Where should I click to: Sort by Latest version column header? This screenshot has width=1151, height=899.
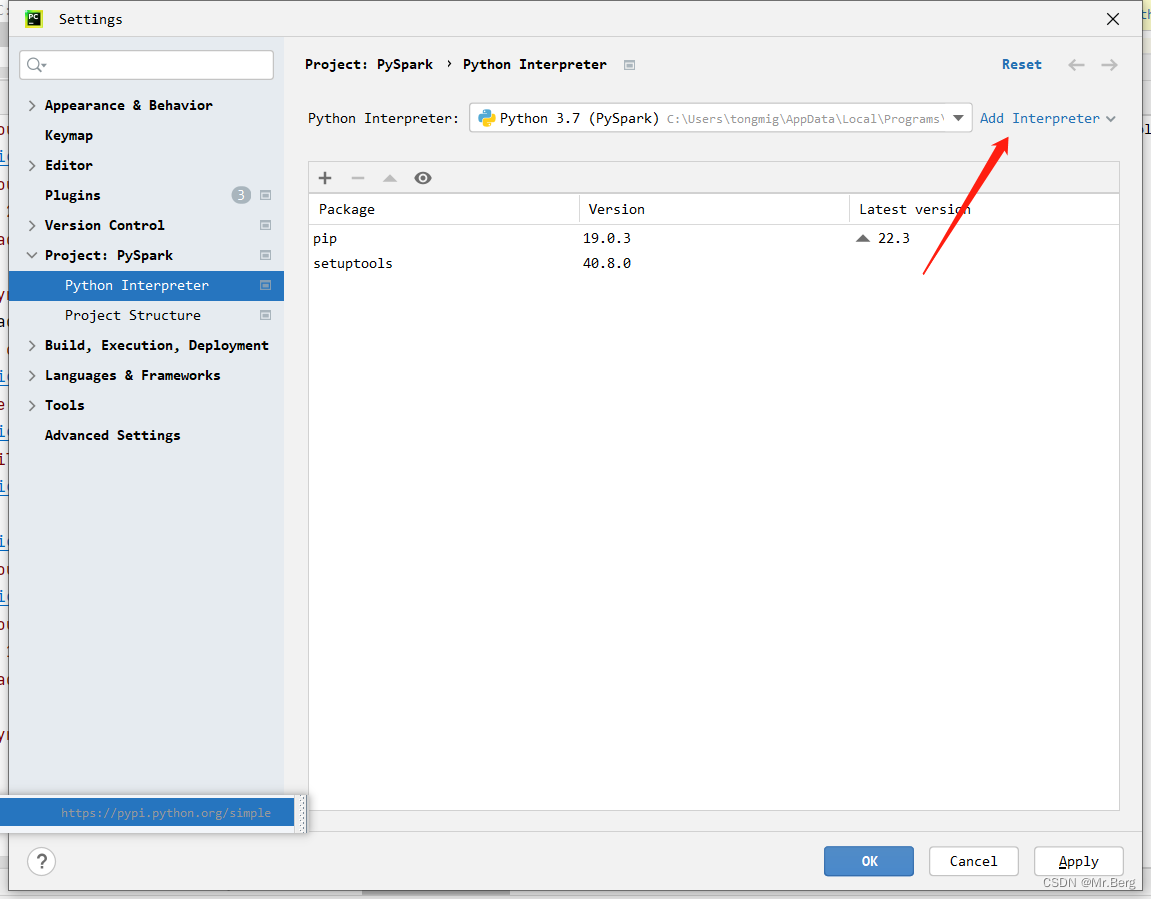(x=984, y=209)
